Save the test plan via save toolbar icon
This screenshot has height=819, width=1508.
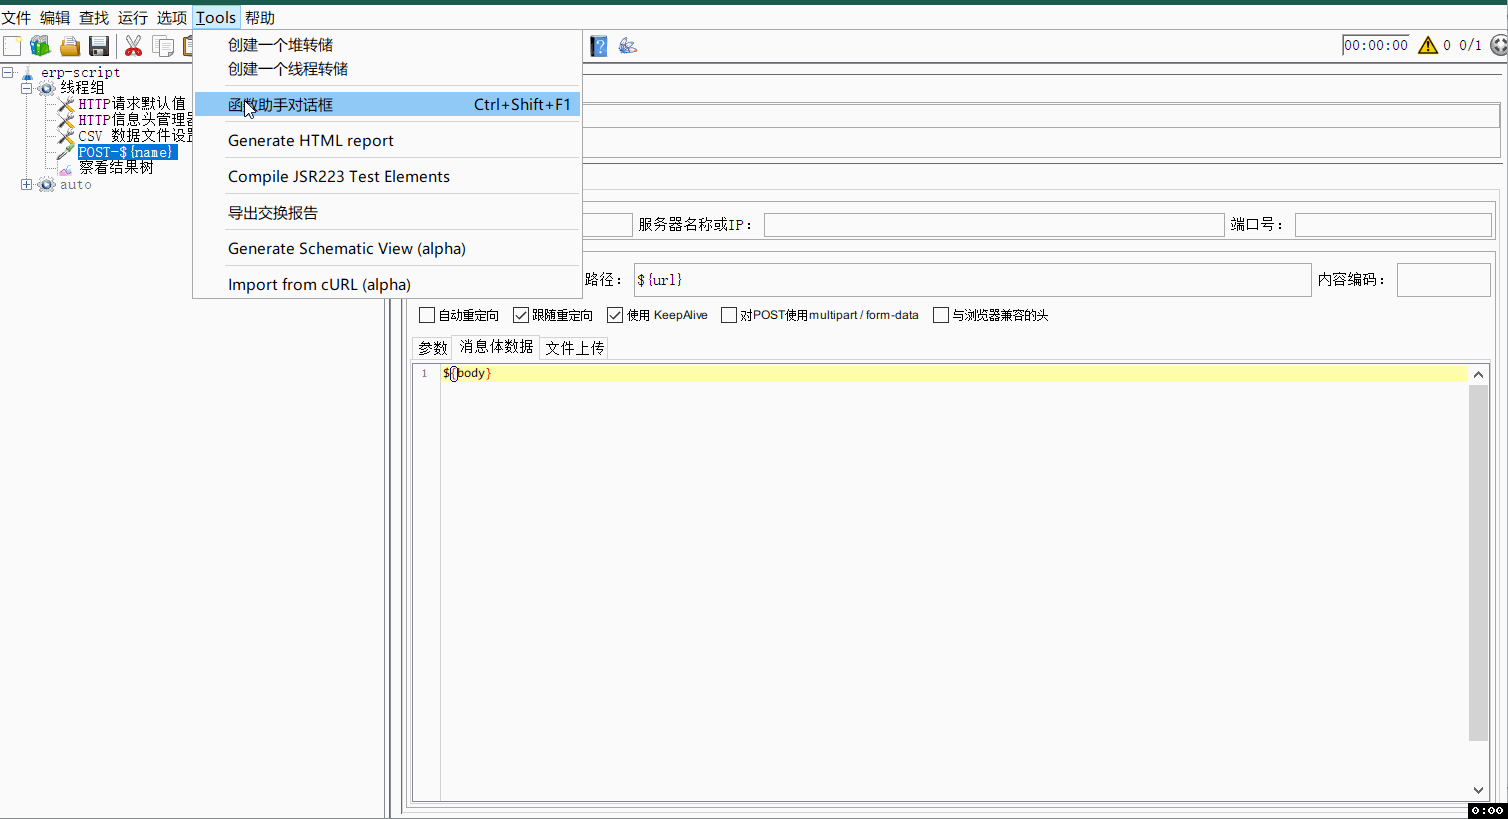98,45
